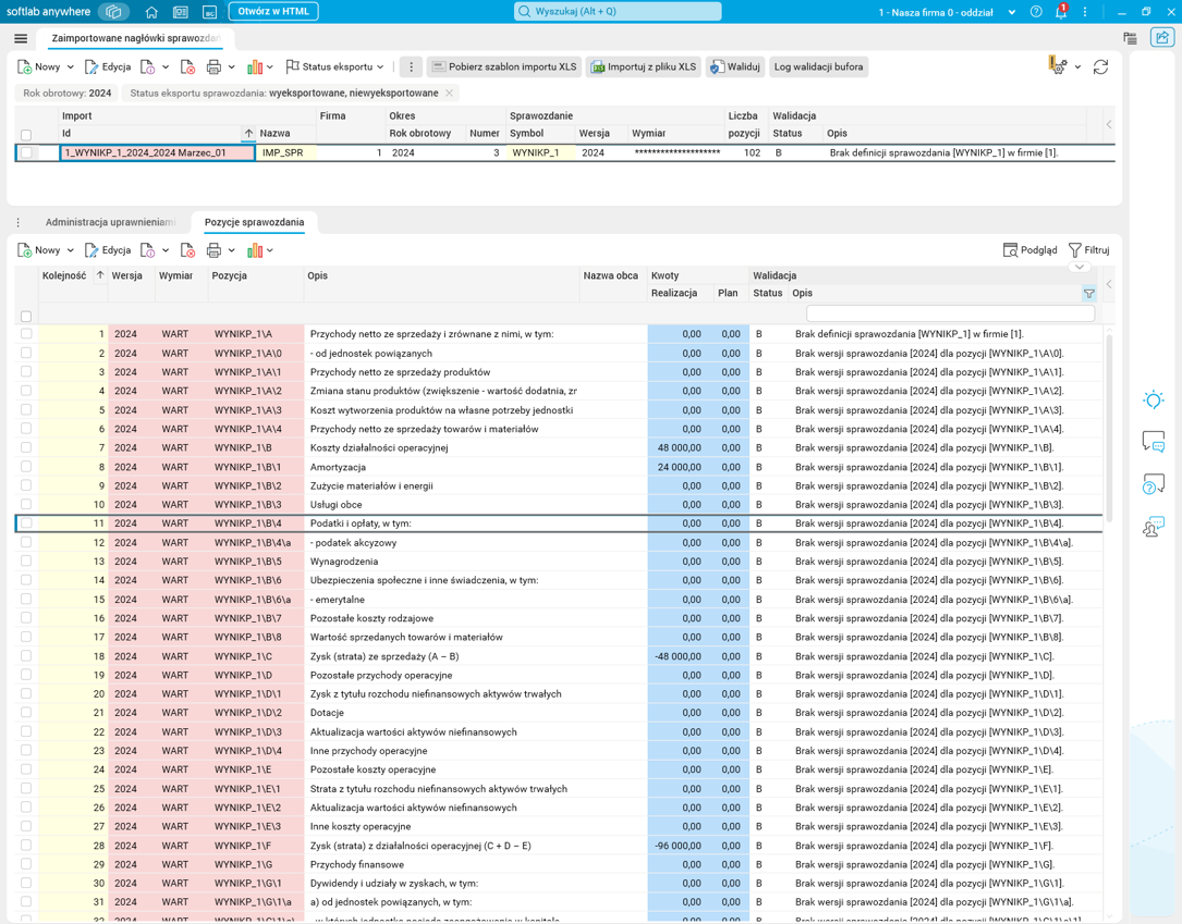Image resolution: width=1183 pixels, height=924 pixels.
Task: Open the notifications bell icon
Action: [x=1060, y=12]
